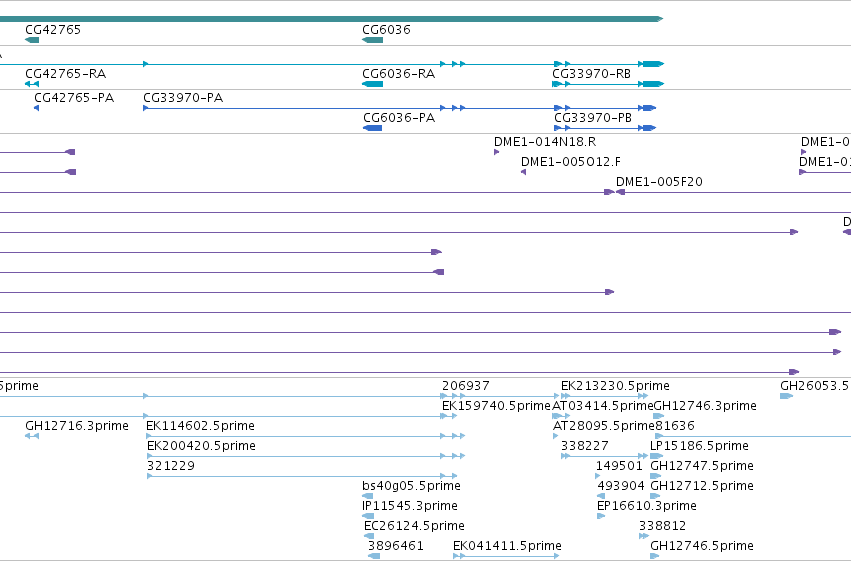Select CG6036-PA feature
The height and width of the screenshot is (561, 851).
click(399, 118)
